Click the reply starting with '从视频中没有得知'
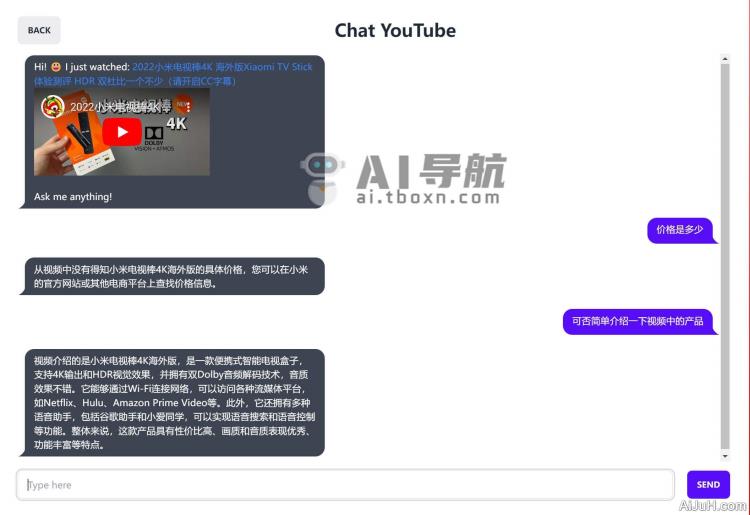750x515 pixels. click(173, 276)
